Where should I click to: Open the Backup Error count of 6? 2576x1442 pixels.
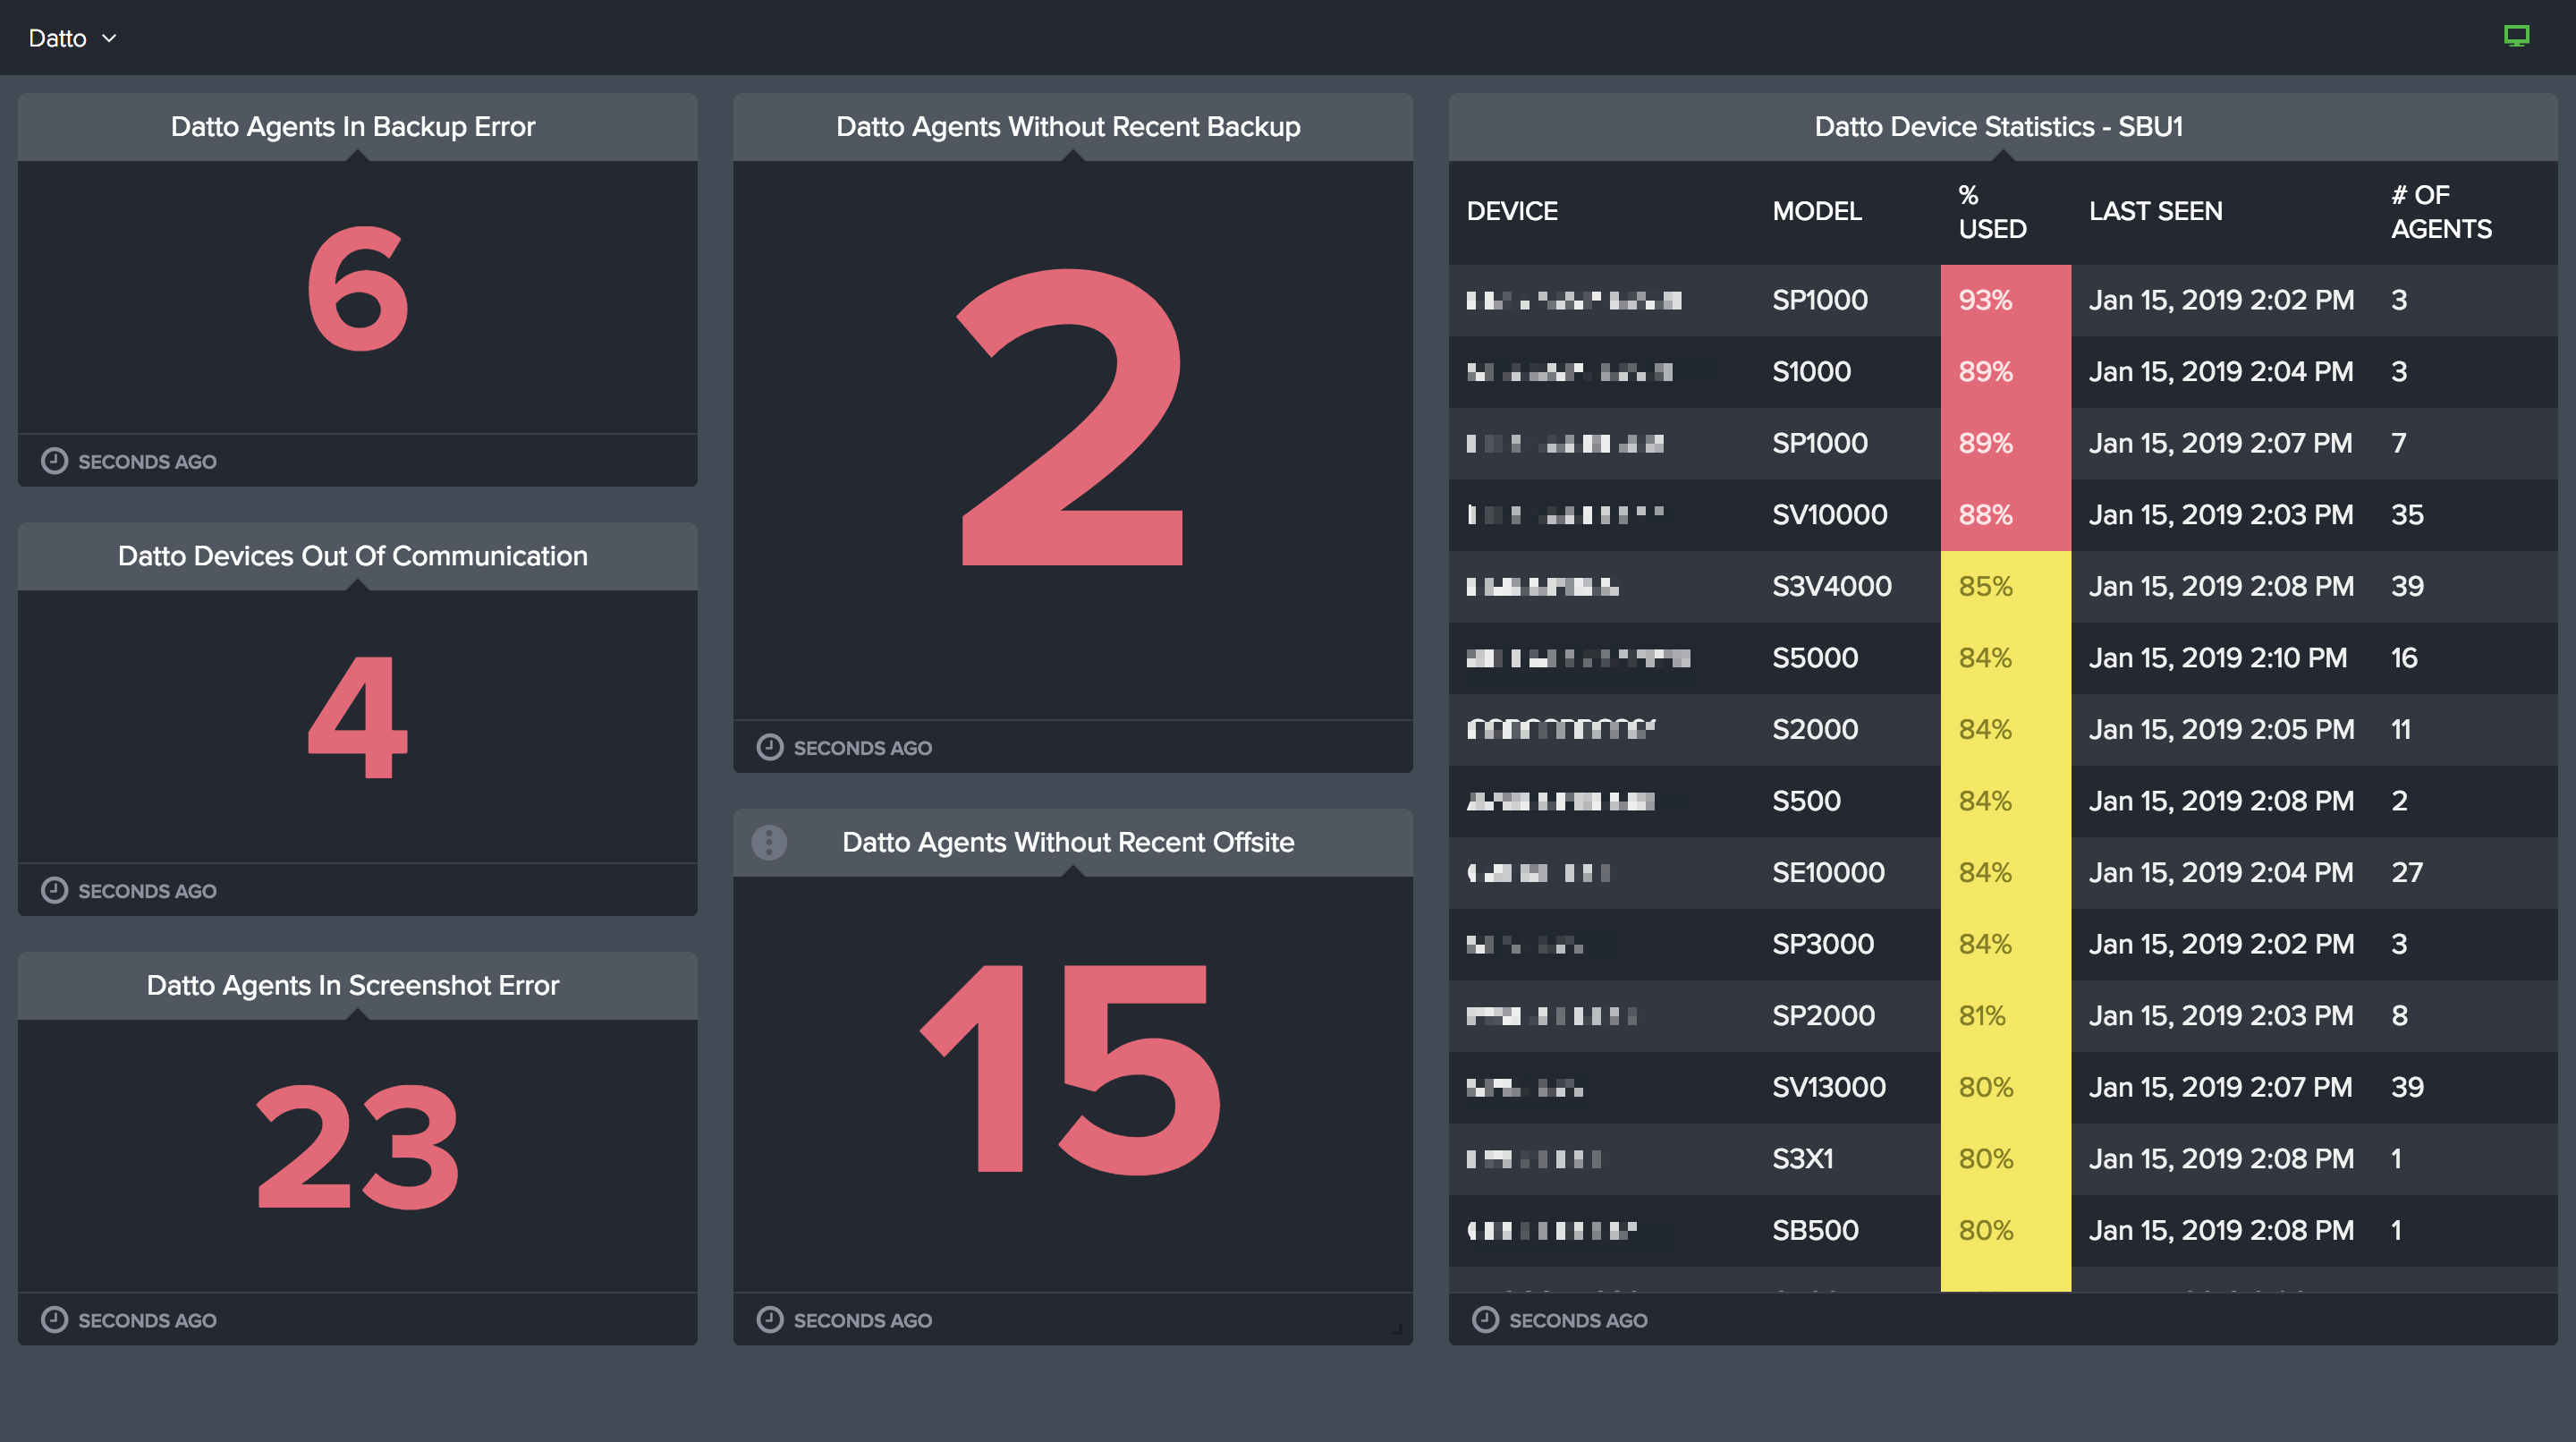tap(357, 290)
